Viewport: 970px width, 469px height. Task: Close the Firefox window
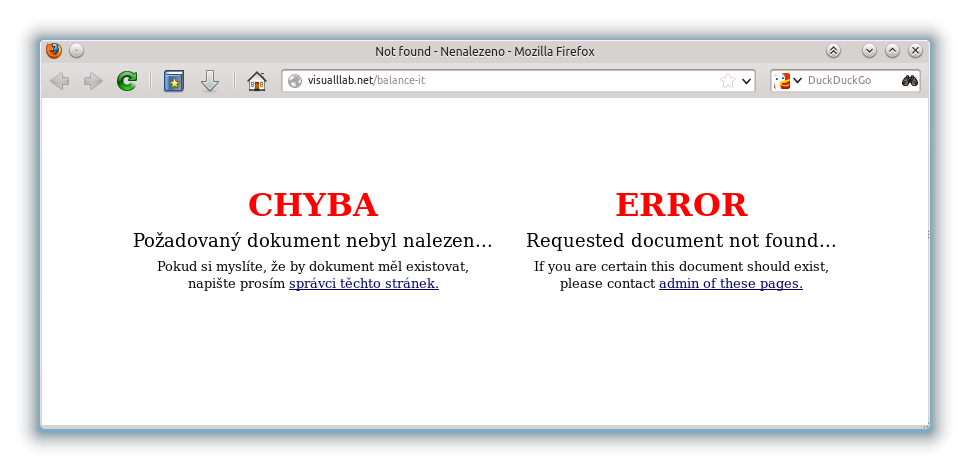[x=916, y=51]
